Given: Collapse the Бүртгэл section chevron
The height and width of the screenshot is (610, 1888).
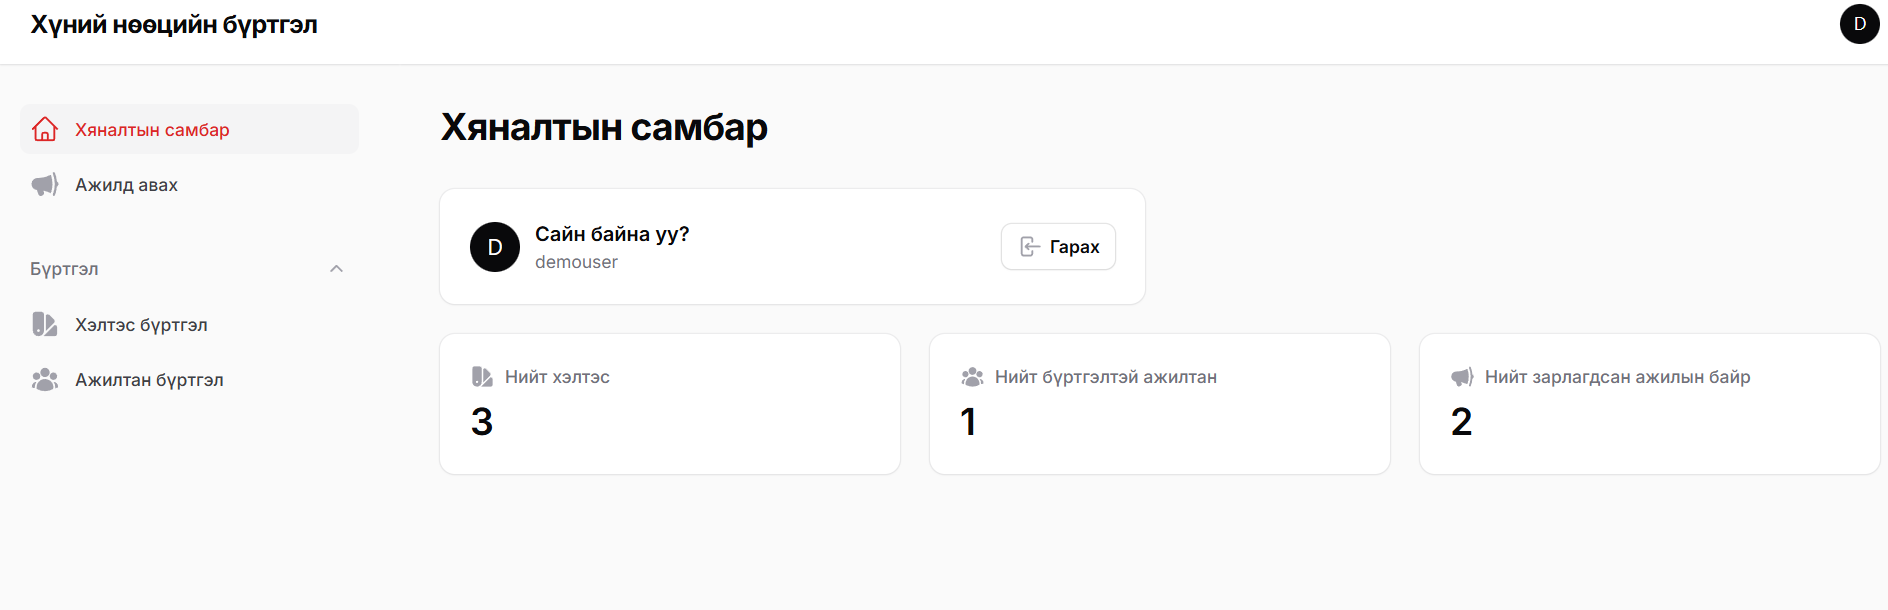Looking at the screenshot, I should [x=337, y=269].
